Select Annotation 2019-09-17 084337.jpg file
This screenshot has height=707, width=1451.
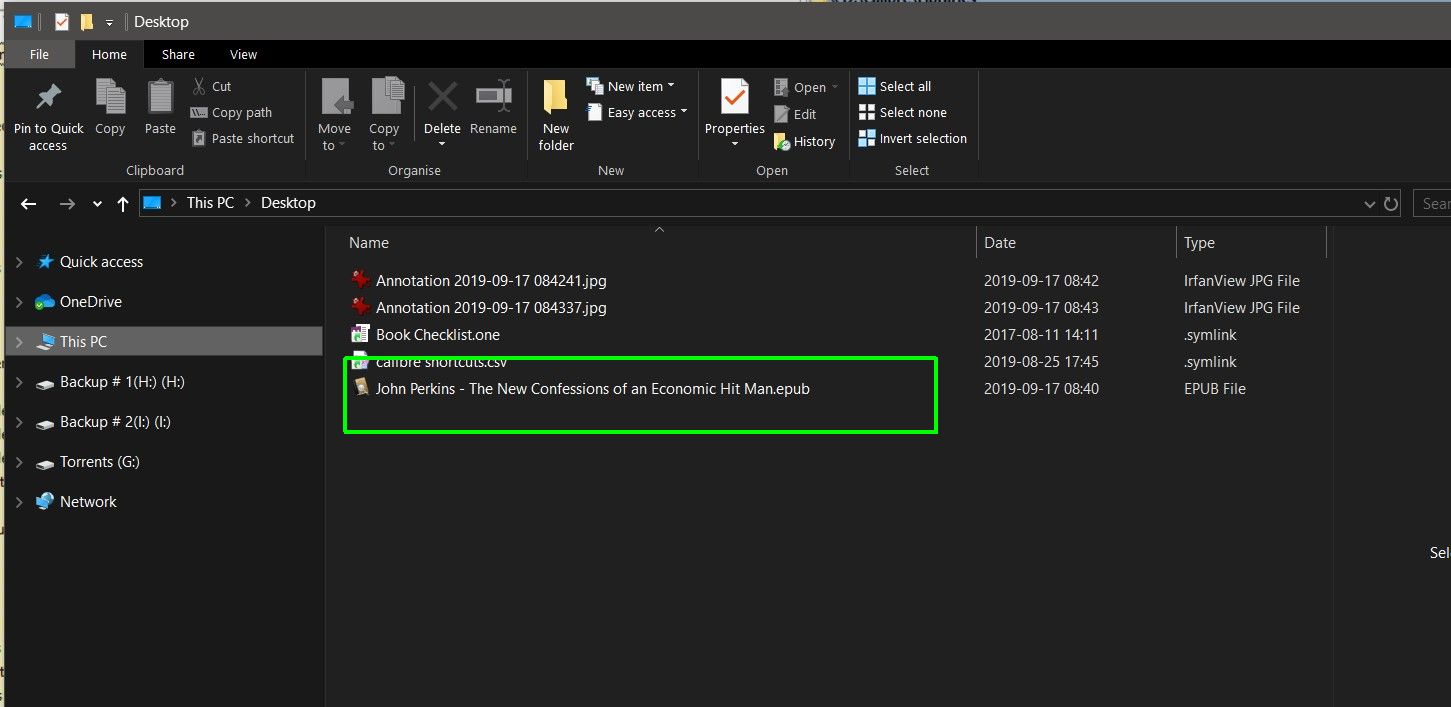coord(491,308)
